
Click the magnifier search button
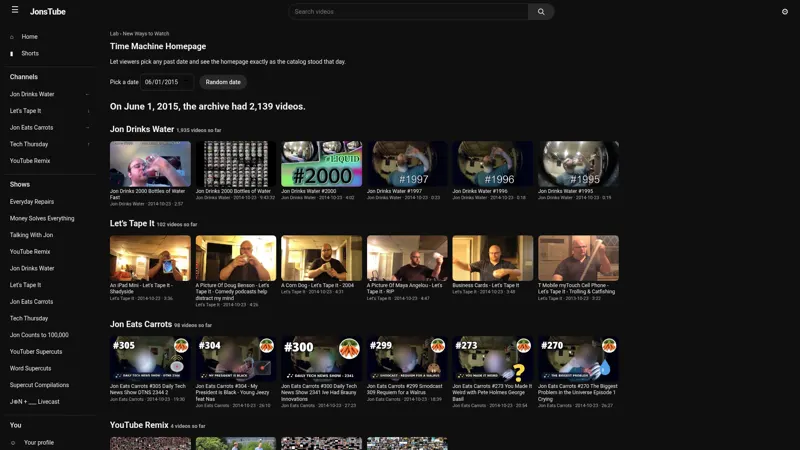coord(541,12)
